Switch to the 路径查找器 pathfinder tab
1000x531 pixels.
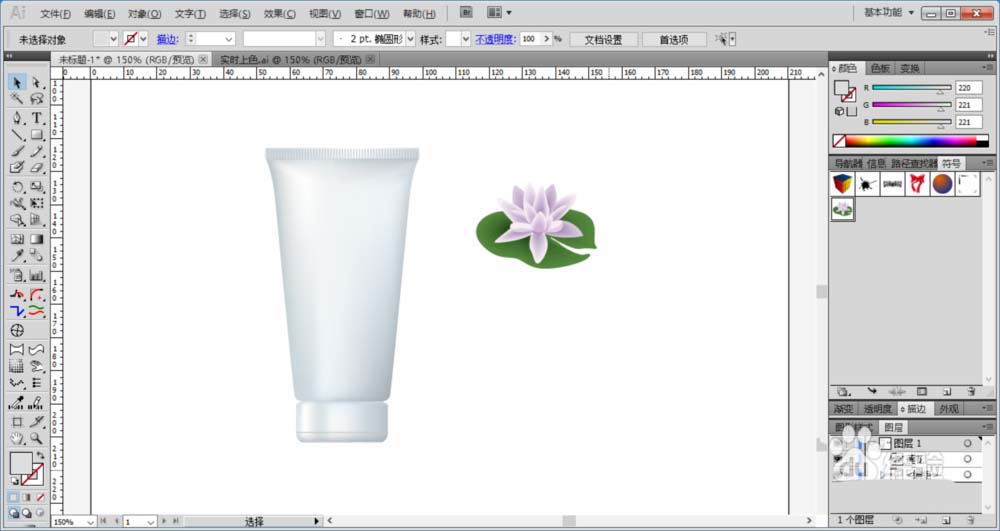[x=914, y=164]
